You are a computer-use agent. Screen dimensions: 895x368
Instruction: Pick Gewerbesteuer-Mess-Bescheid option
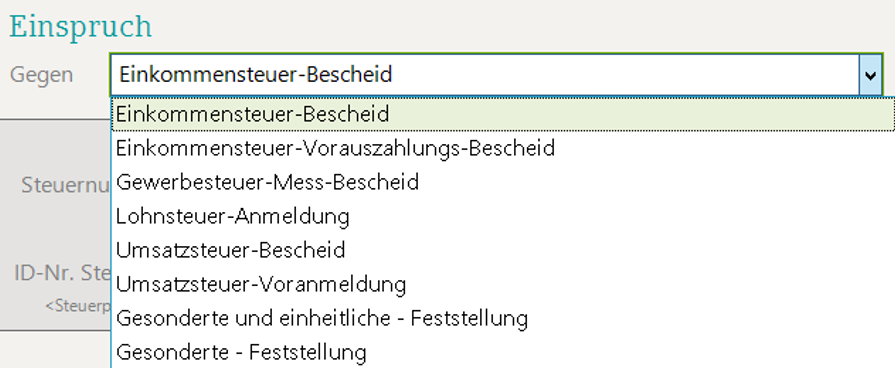503,182
